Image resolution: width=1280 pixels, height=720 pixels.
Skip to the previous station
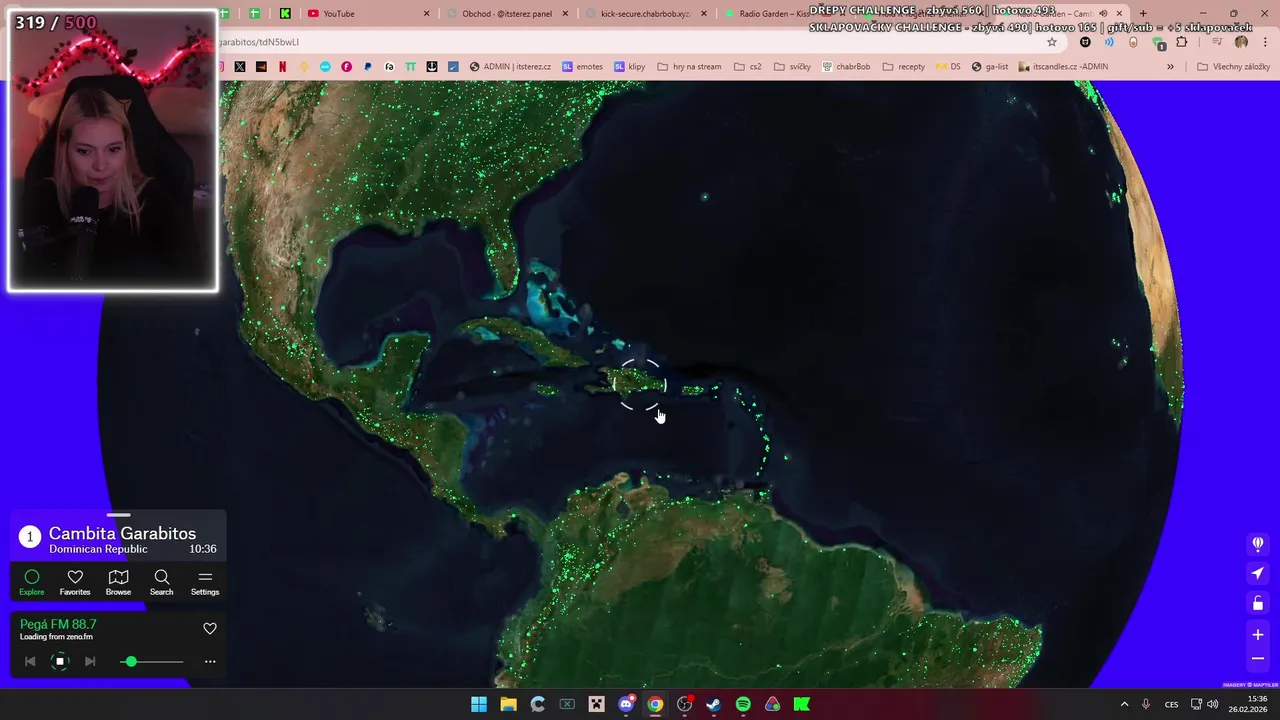click(30, 661)
